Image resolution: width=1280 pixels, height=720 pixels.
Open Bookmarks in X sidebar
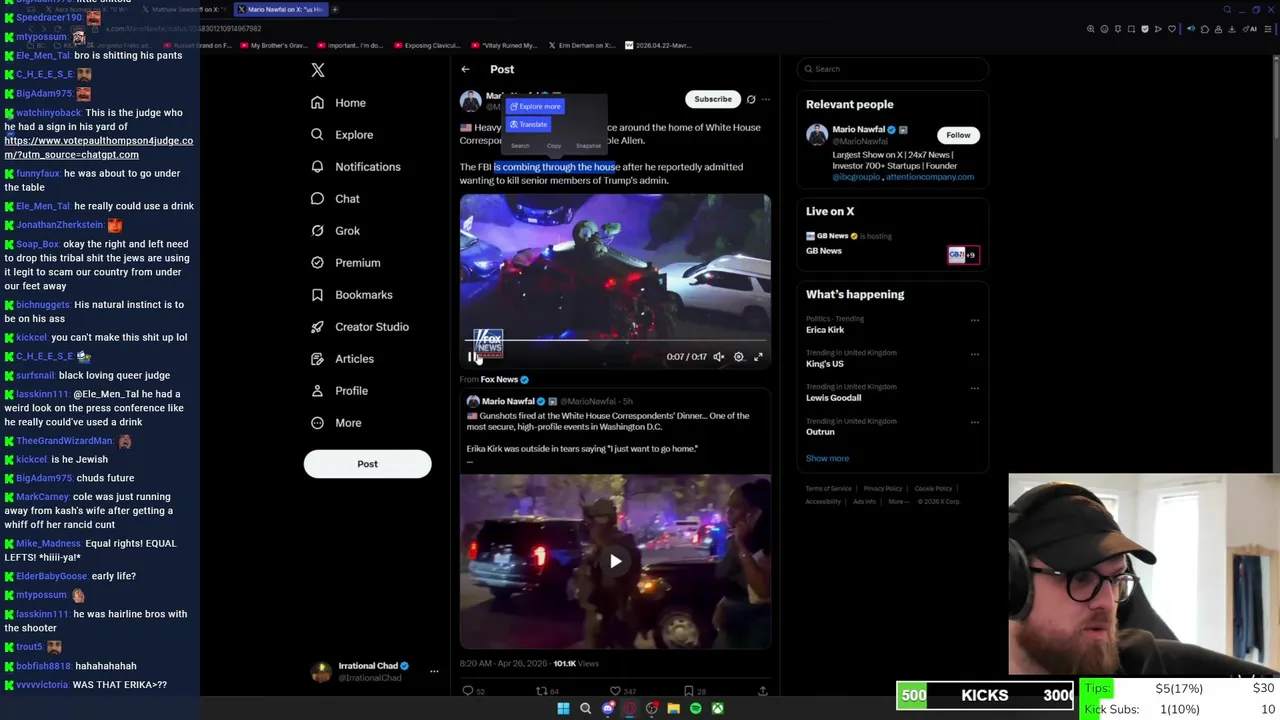pos(351,295)
